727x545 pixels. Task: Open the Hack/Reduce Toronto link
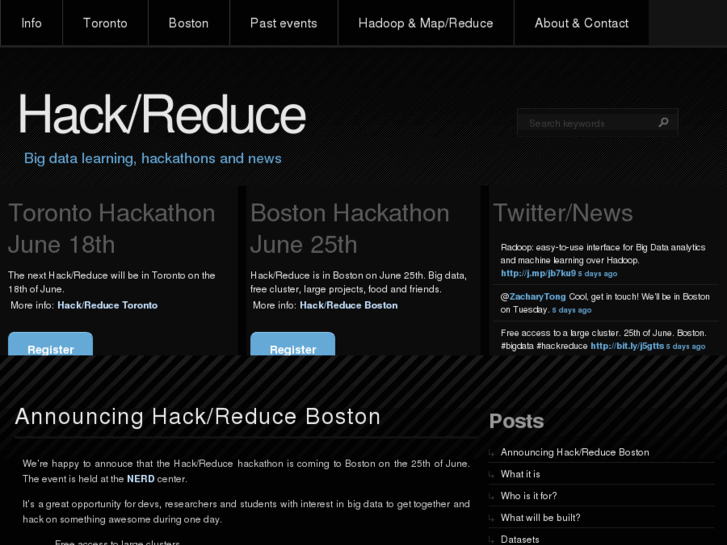click(108, 305)
